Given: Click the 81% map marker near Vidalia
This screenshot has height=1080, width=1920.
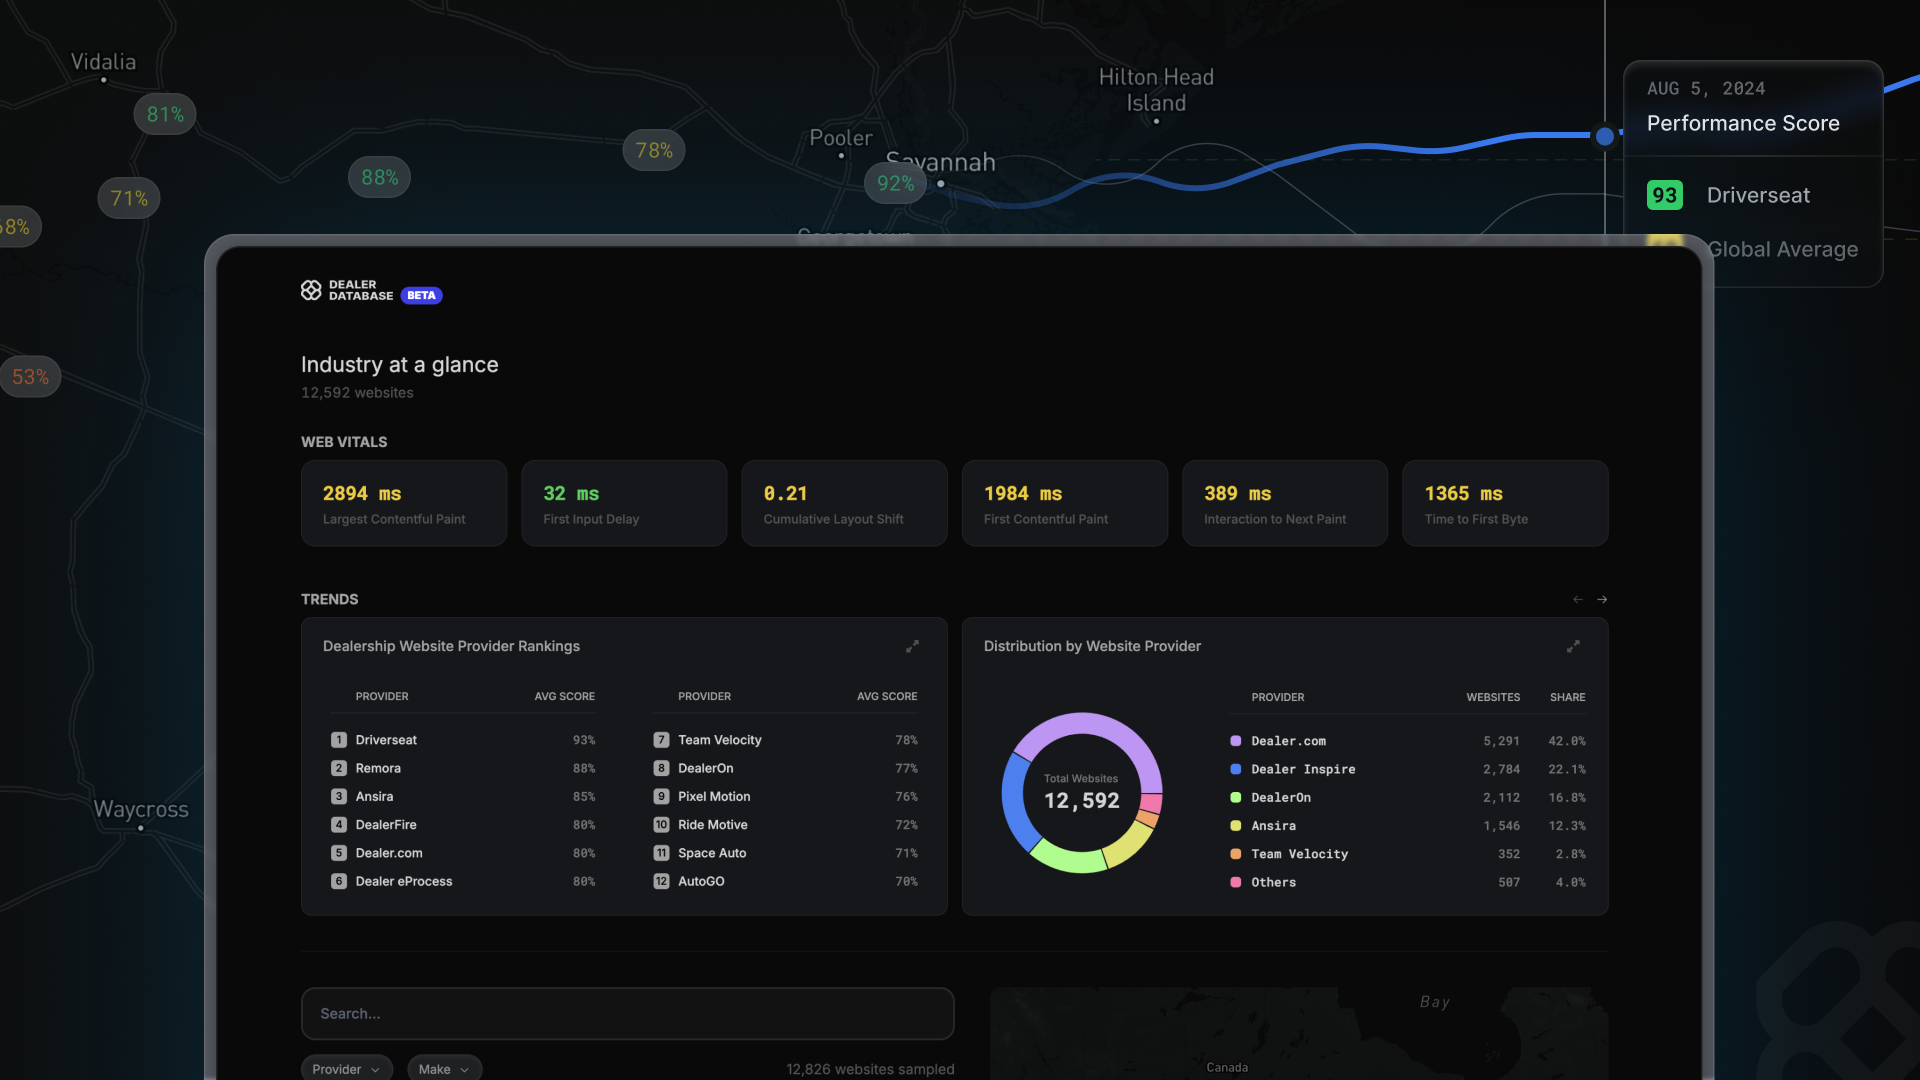Looking at the screenshot, I should click(x=165, y=114).
